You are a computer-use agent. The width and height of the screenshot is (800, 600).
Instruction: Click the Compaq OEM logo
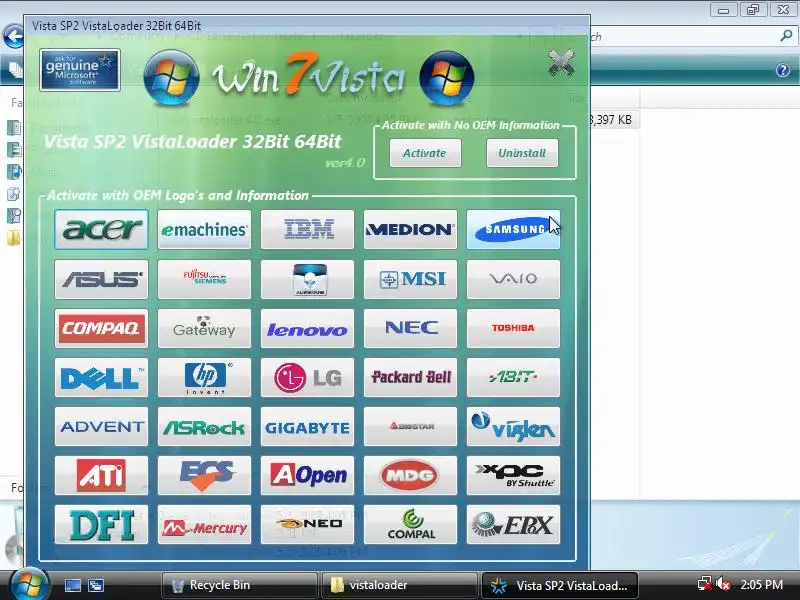[x=101, y=328]
